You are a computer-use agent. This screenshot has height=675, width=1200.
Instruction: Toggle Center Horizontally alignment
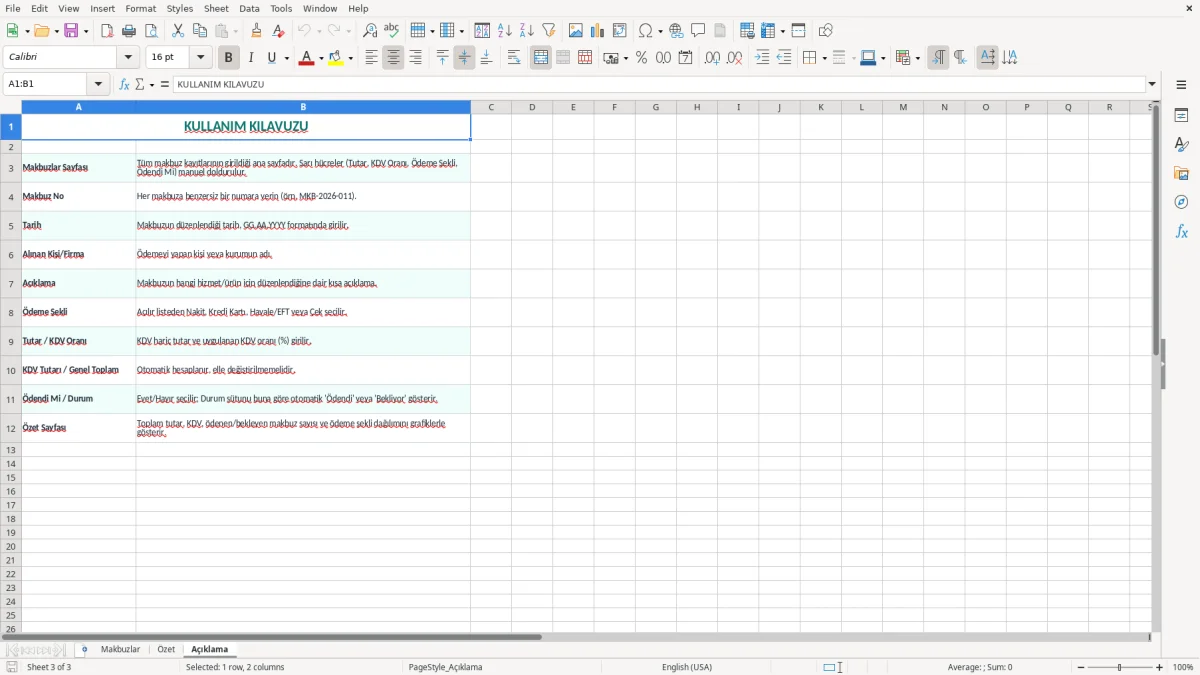pyautogui.click(x=393, y=58)
